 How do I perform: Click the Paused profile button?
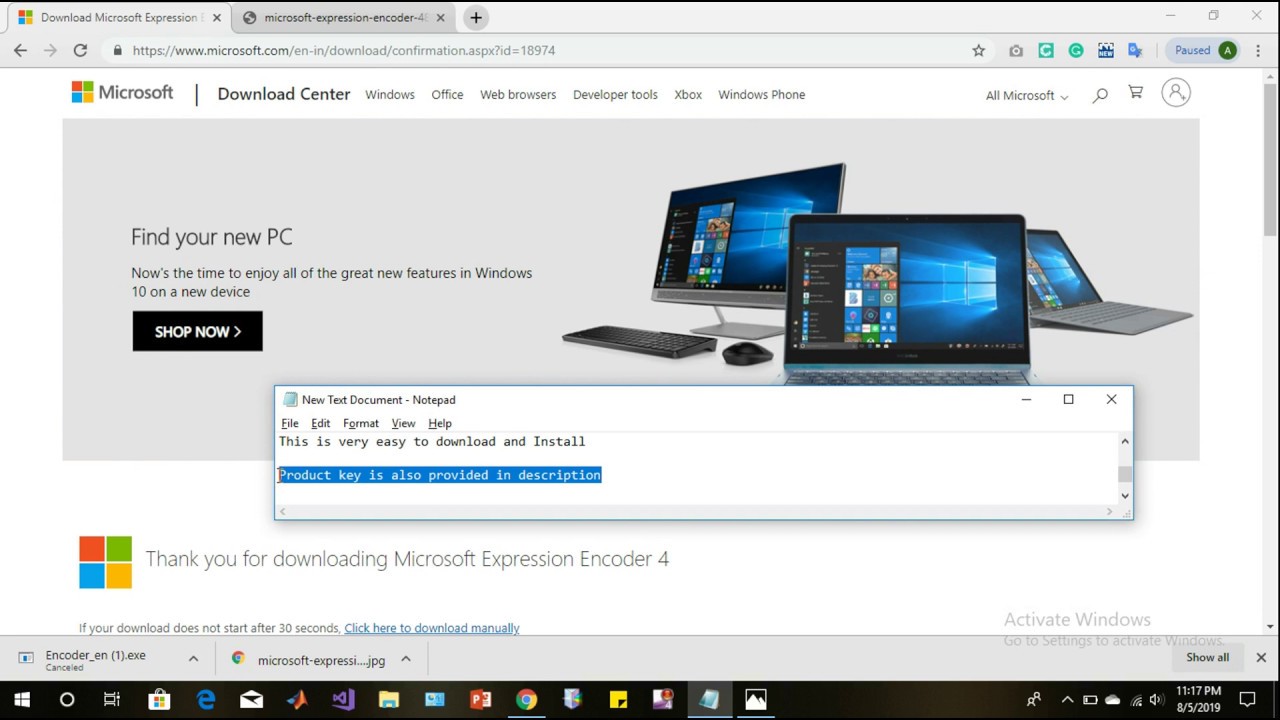[x=1204, y=50]
